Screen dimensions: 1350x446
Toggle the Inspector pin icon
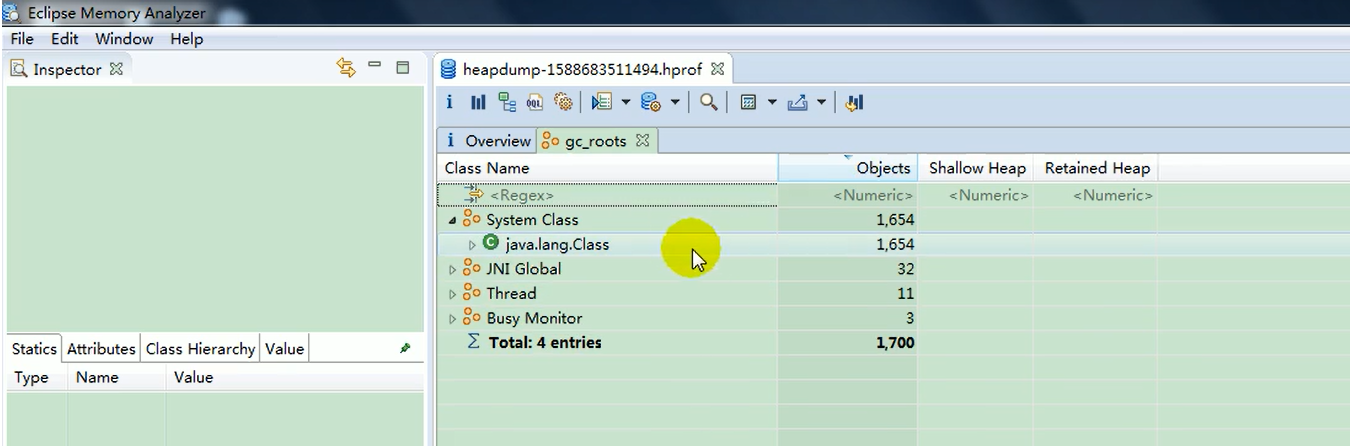405,348
